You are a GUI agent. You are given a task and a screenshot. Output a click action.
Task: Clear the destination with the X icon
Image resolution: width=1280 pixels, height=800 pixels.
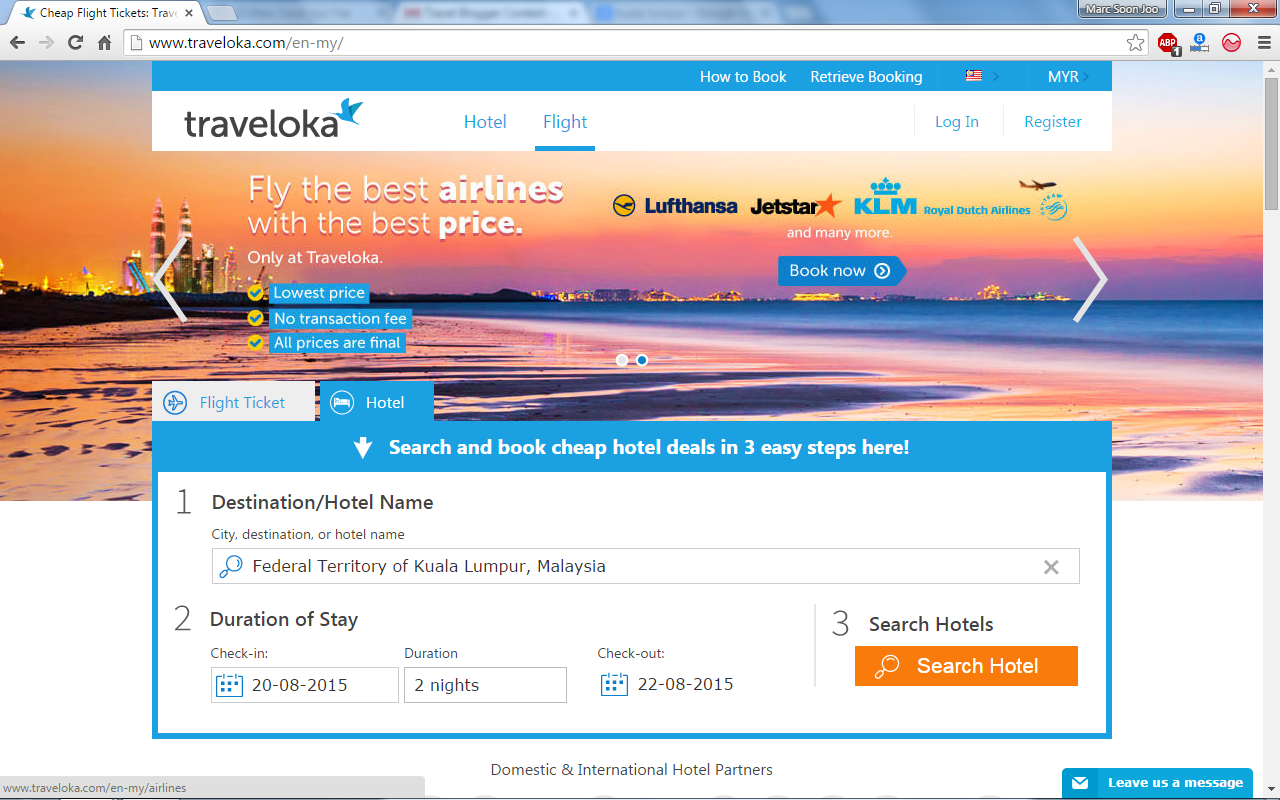point(1051,566)
